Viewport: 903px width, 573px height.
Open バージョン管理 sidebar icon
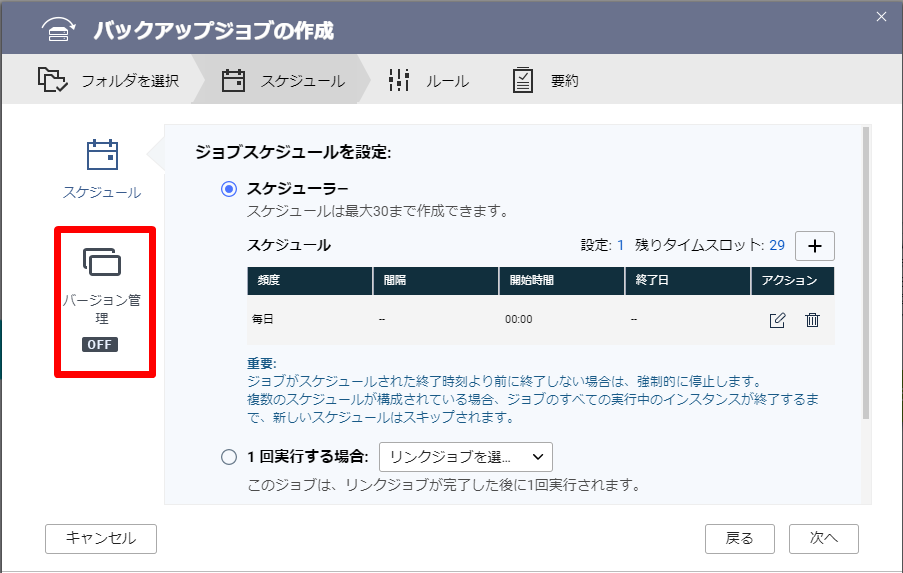[x=102, y=262]
